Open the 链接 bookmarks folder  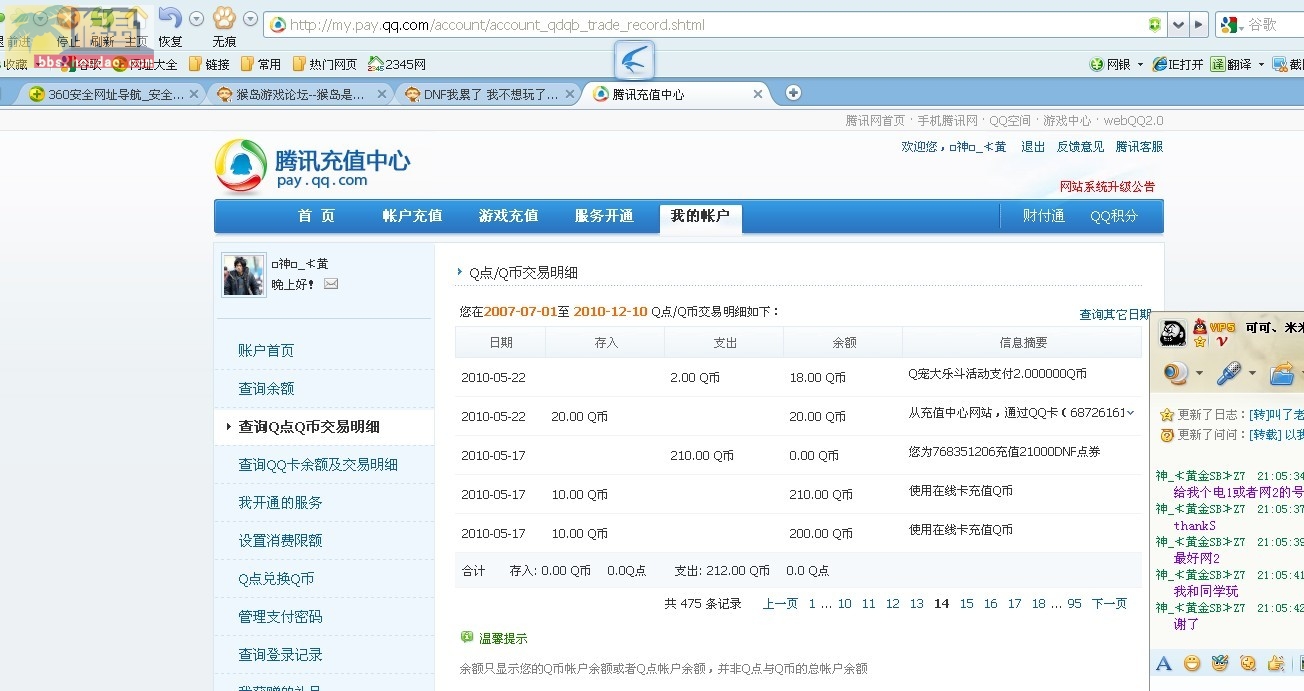tap(209, 64)
